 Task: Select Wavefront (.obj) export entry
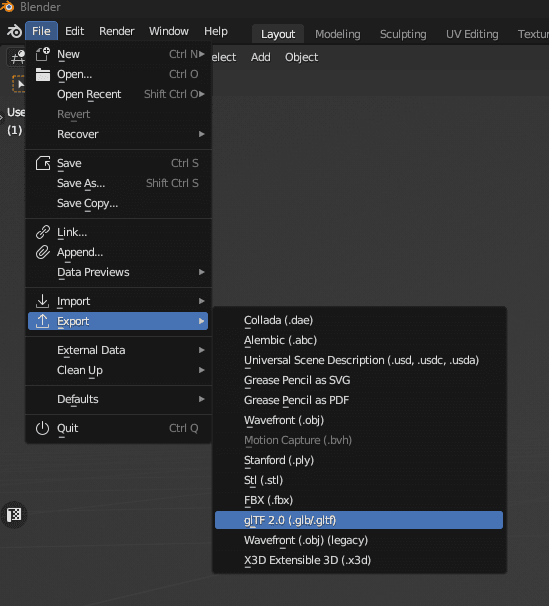tap(359, 420)
